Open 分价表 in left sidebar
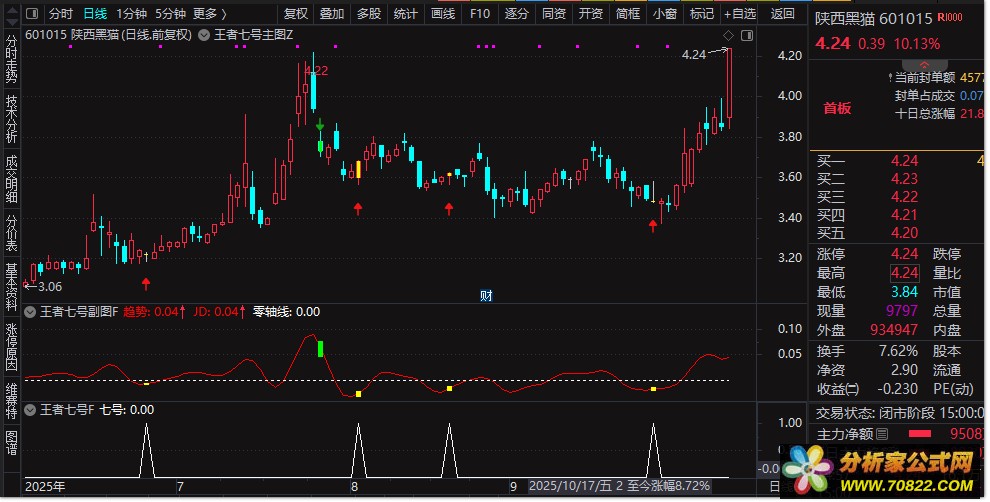 (x=11, y=232)
